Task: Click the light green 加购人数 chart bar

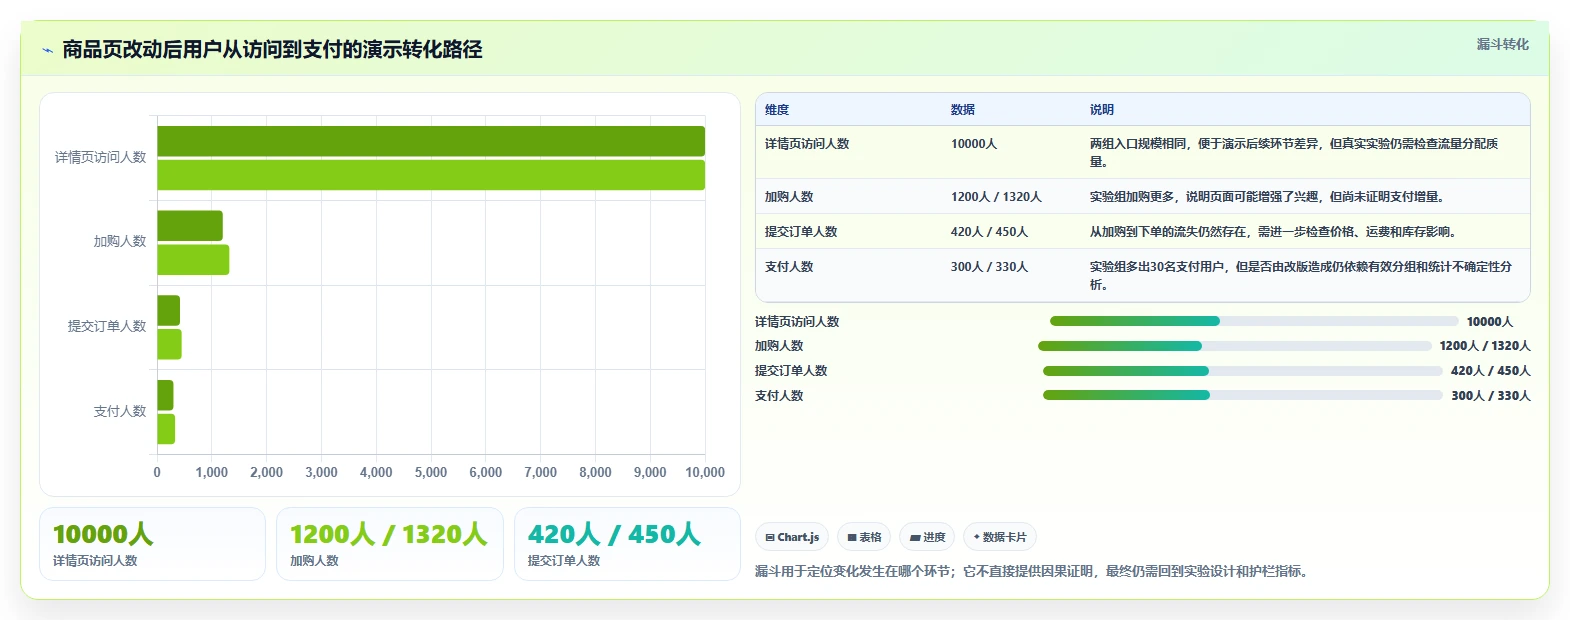Action: [193, 260]
